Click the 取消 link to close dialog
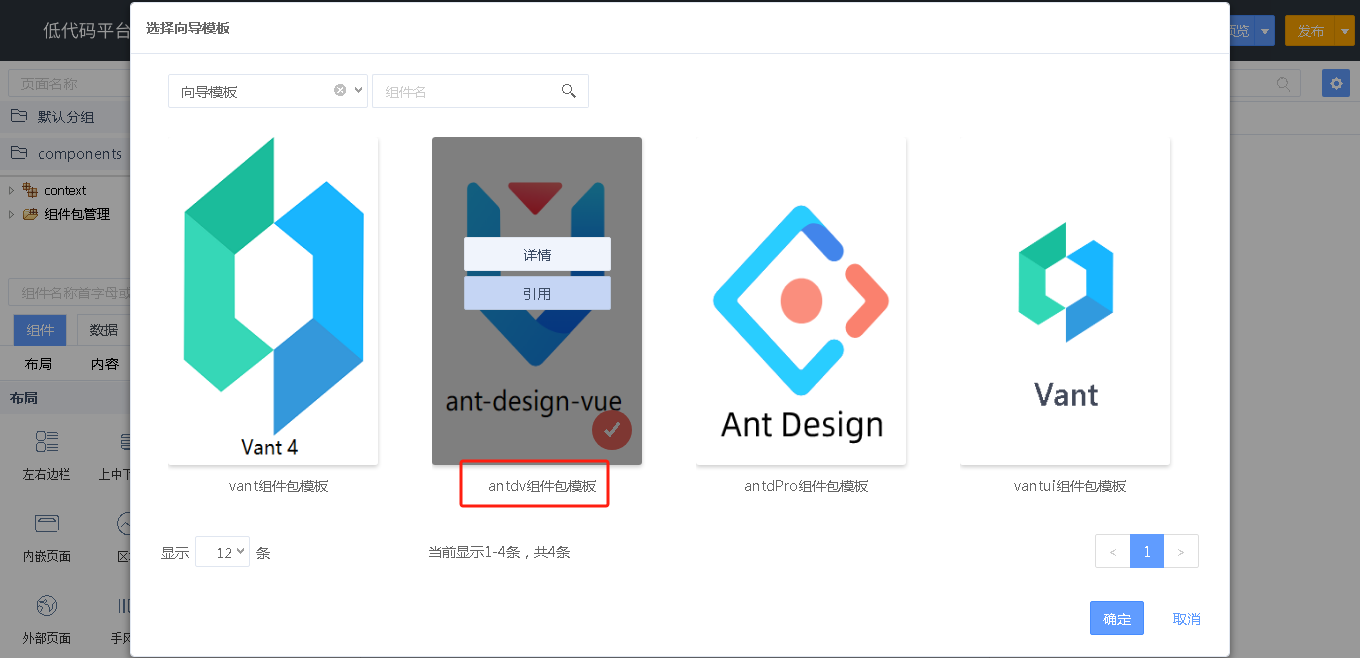 pyautogui.click(x=1186, y=619)
